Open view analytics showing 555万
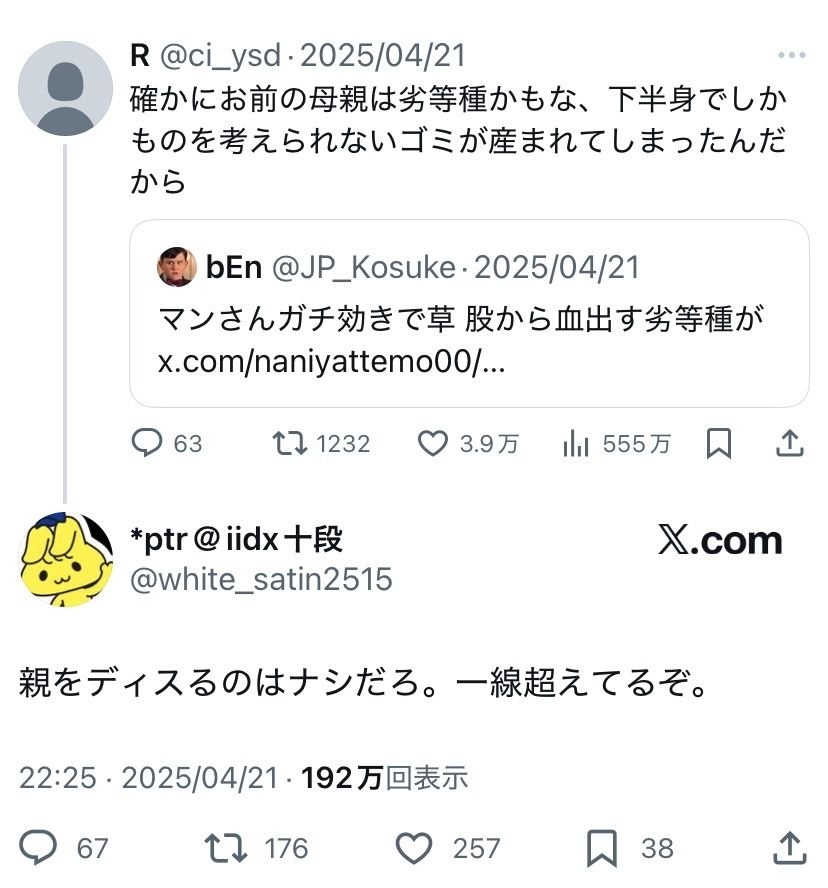The width and height of the screenshot is (828, 888). coord(576,443)
